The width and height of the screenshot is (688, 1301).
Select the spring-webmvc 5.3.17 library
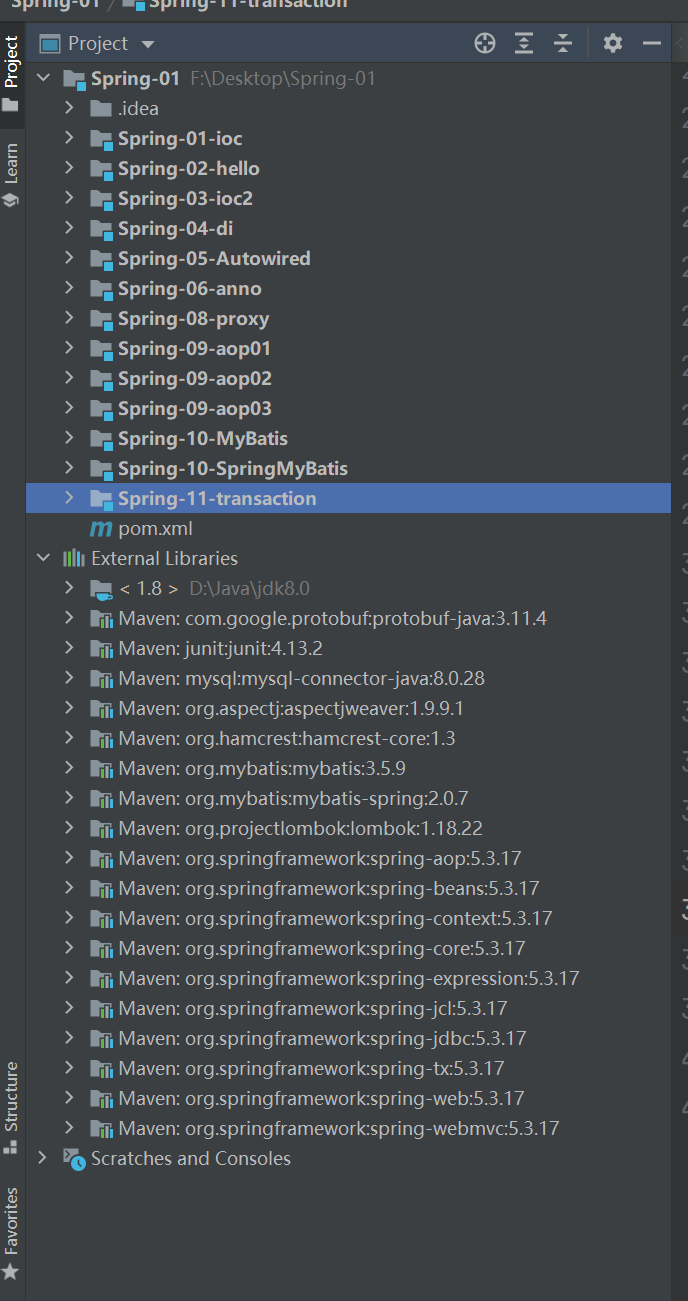click(338, 1128)
